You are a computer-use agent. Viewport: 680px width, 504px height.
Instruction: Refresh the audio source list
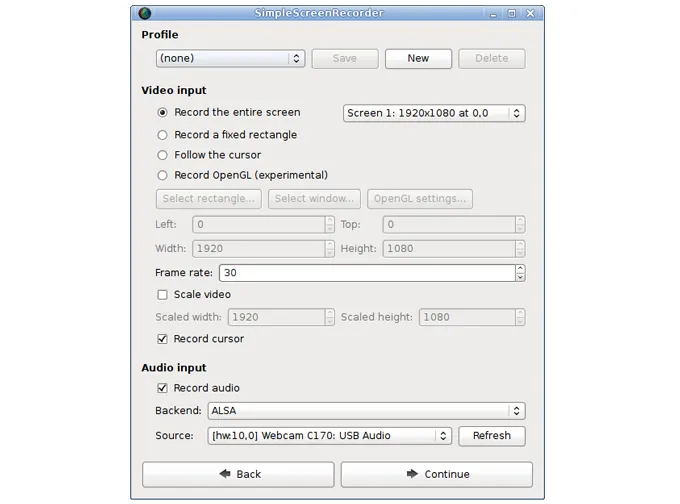point(491,436)
